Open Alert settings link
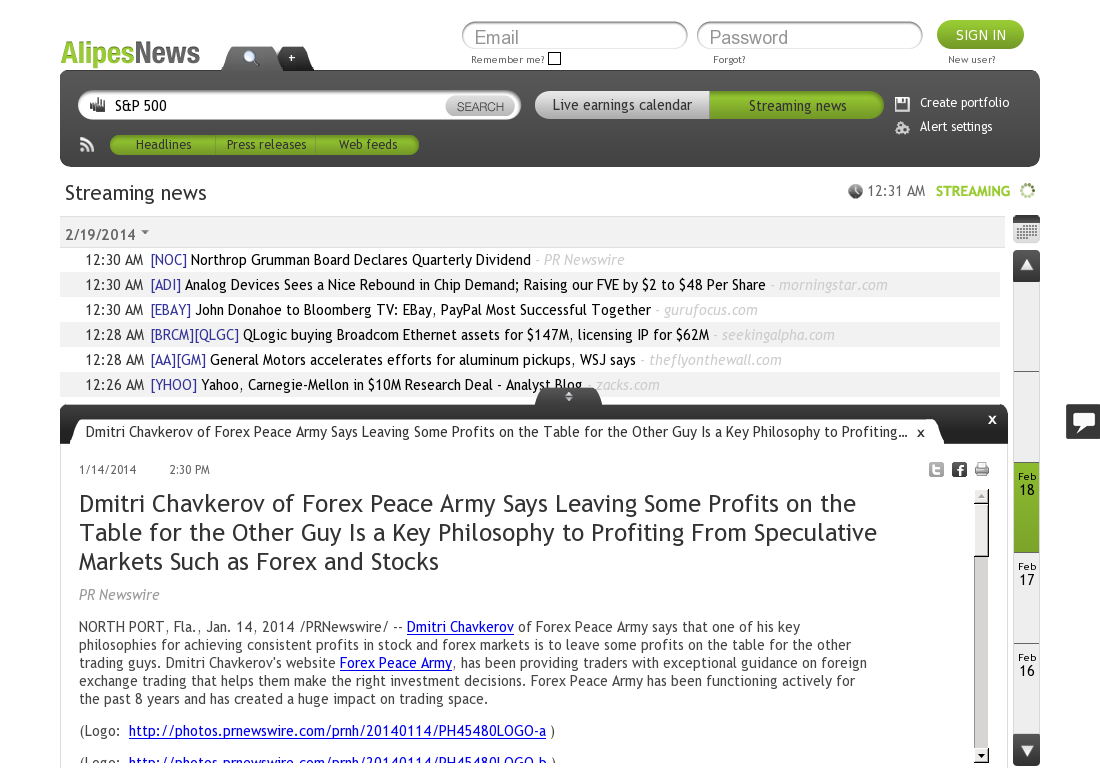This screenshot has height=768, width=1100. tap(955, 127)
